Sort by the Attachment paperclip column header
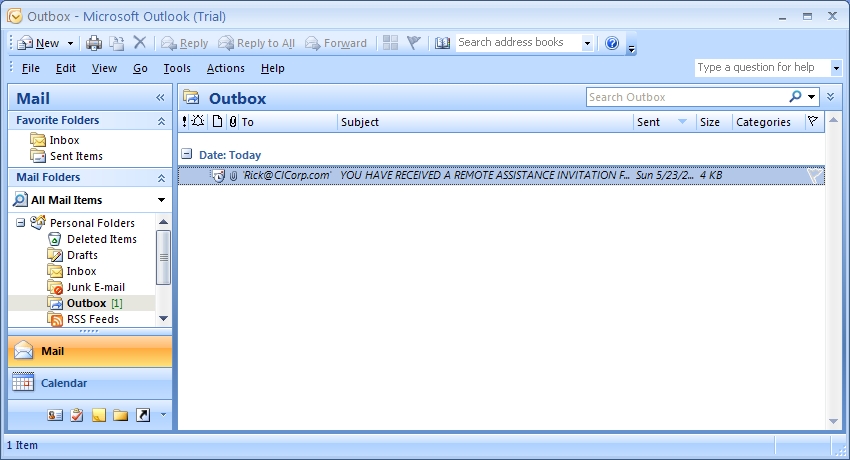This screenshot has height=460, width=850. pyautogui.click(x=233, y=122)
